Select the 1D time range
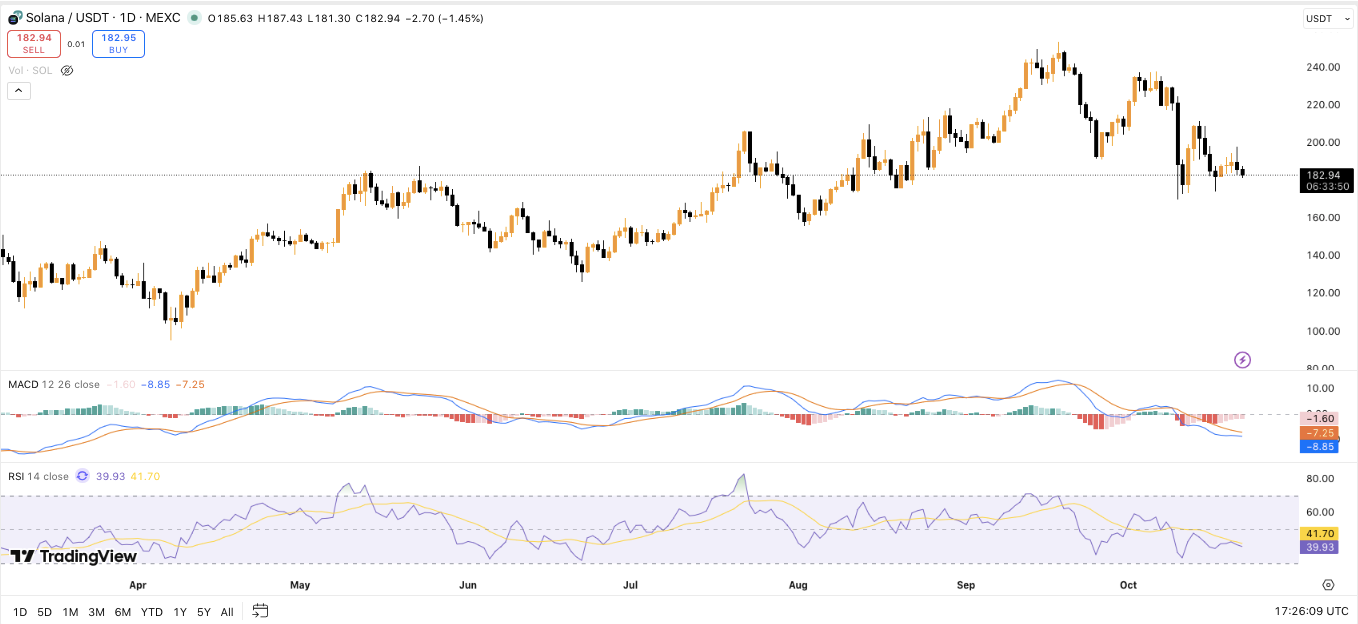 coord(20,611)
